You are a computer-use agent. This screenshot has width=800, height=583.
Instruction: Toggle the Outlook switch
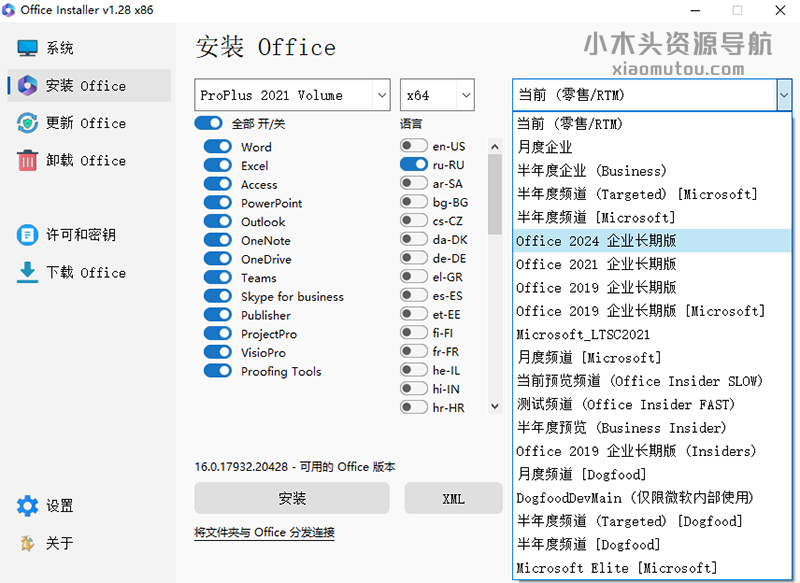pos(218,221)
